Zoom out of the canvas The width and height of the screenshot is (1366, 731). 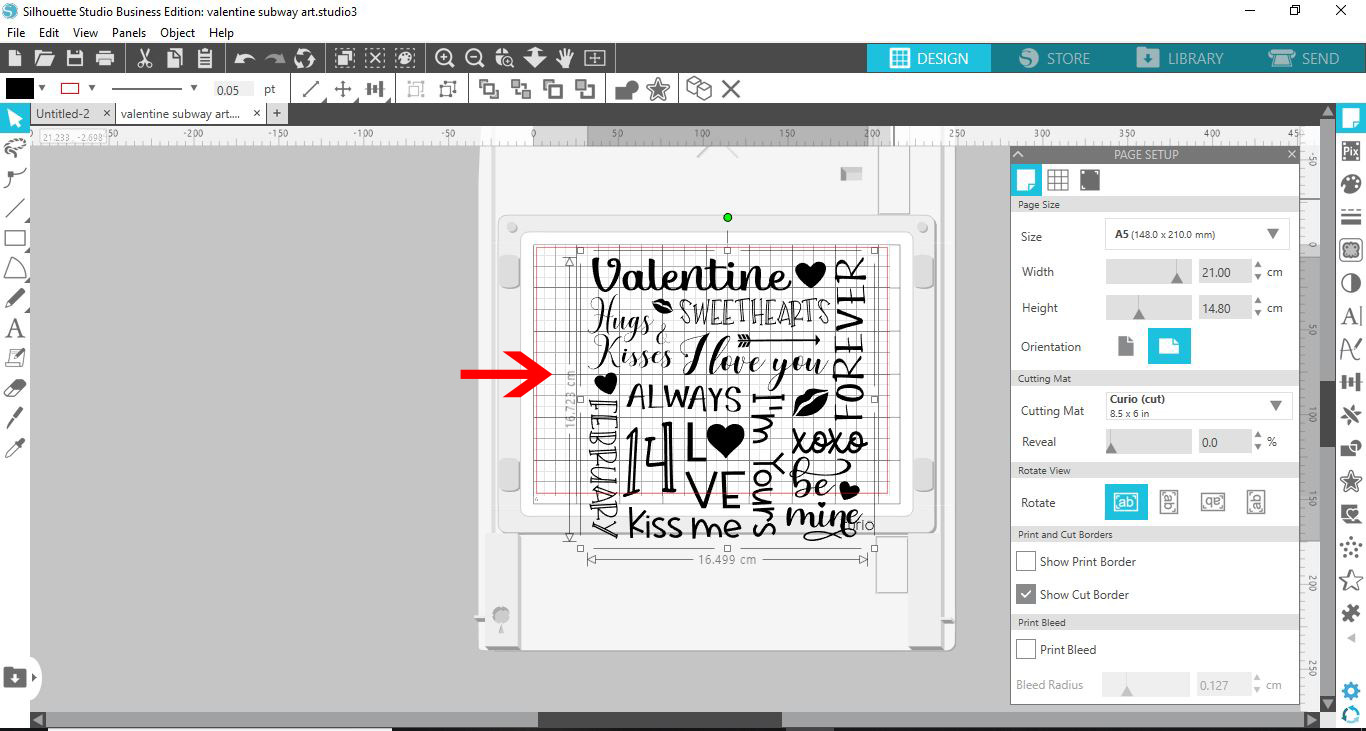coord(475,58)
